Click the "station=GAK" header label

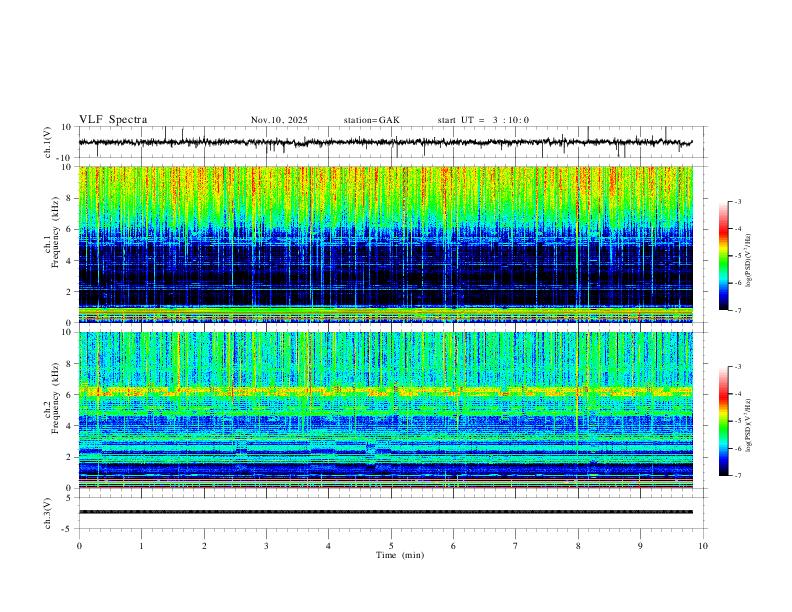[372, 120]
